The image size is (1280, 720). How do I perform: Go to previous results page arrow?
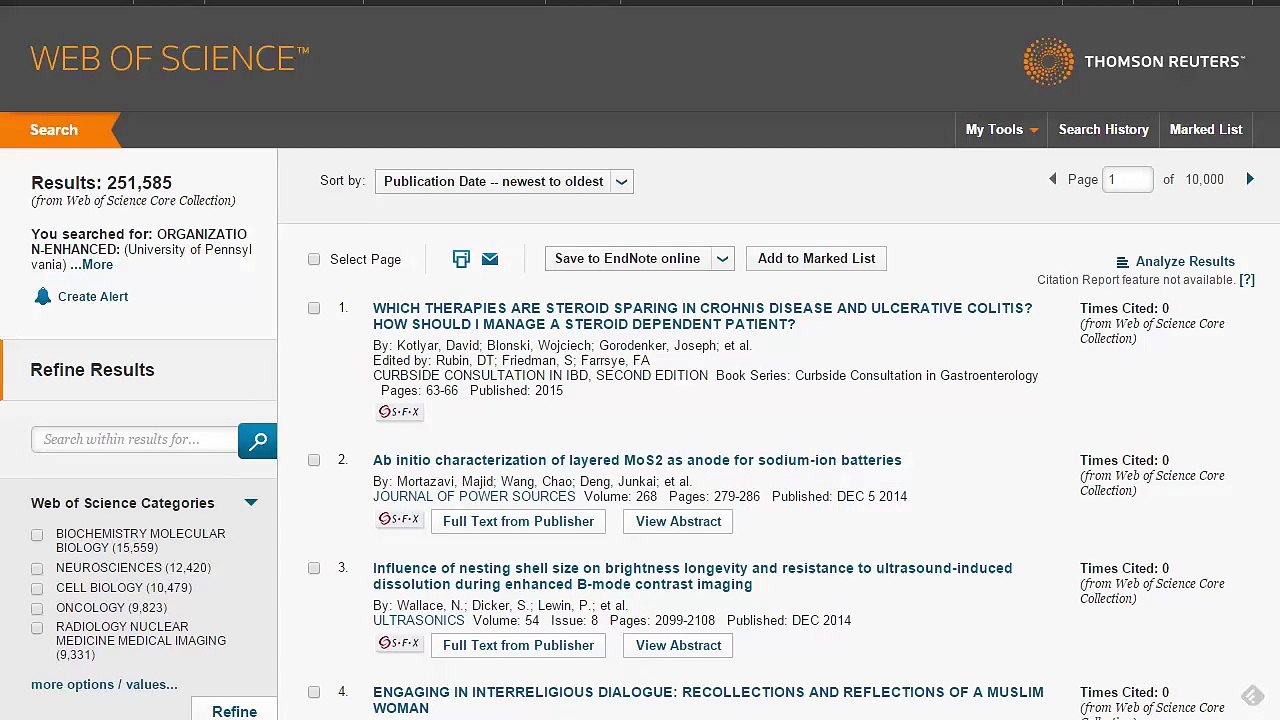1052,179
